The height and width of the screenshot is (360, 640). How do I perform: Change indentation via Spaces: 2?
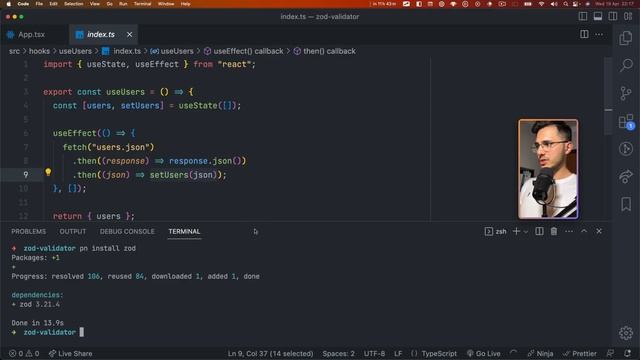click(338, 353)
